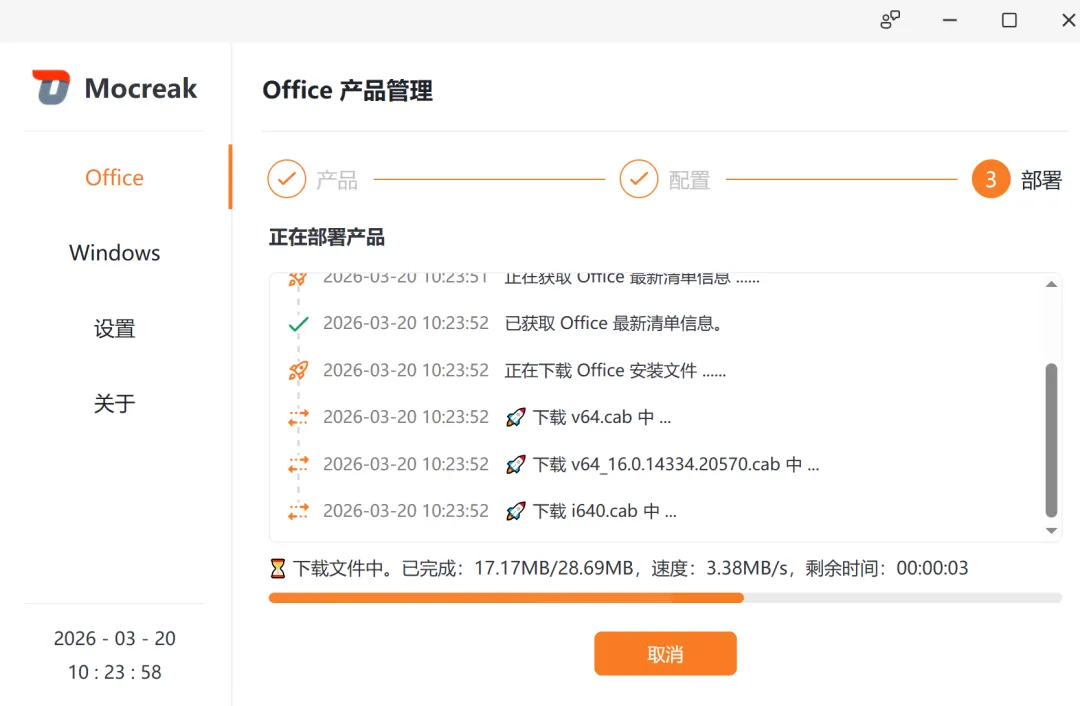Click the 正在下载 Office 安装文件 log entry
The height and width of the screenshot is (706, 1080).
pyautogui.click(x=615, y=371)
